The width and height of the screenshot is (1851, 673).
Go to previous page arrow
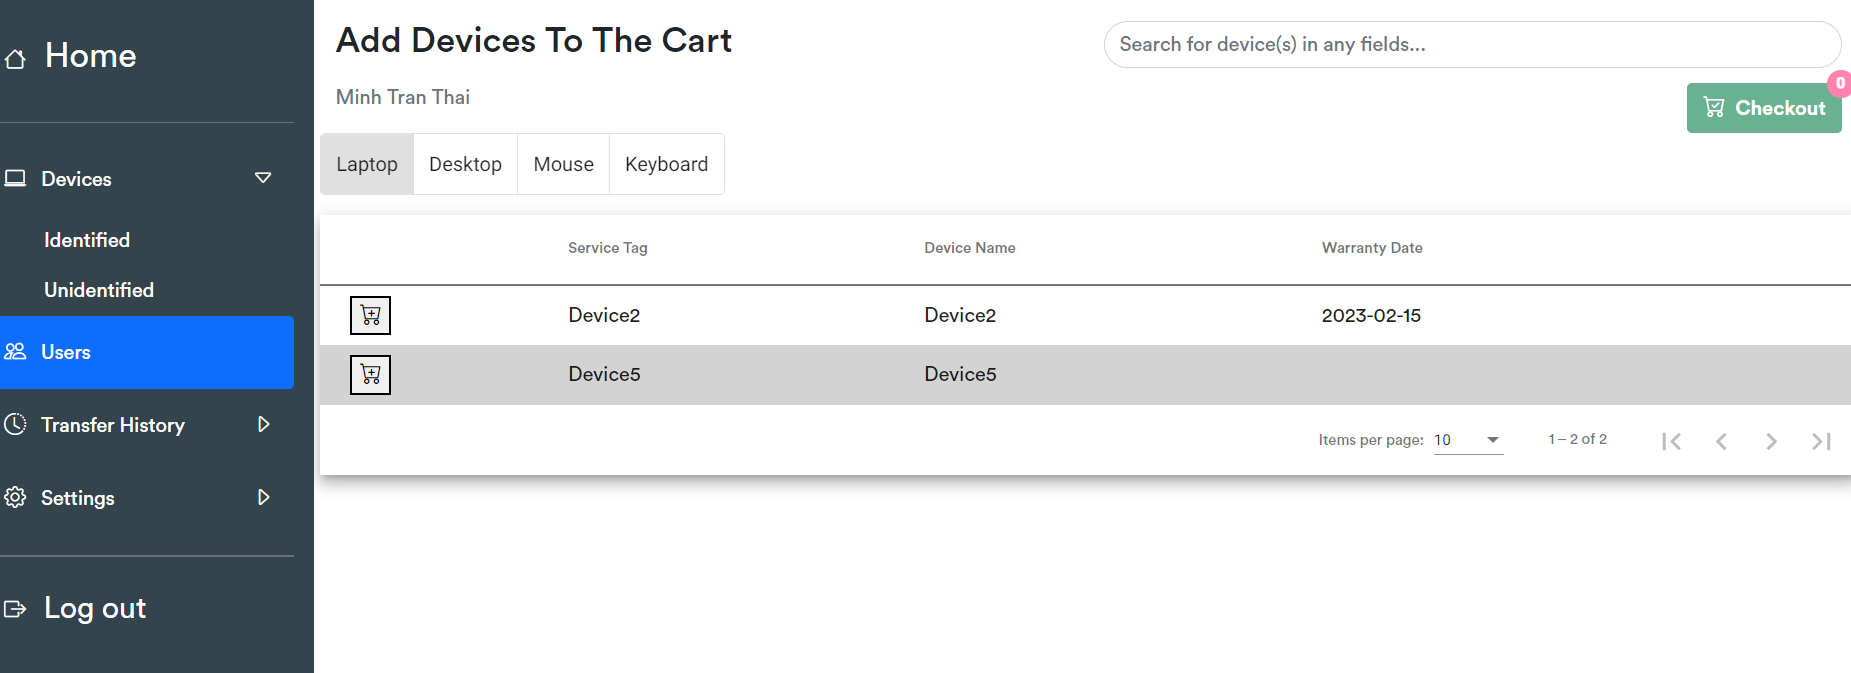1721,441
